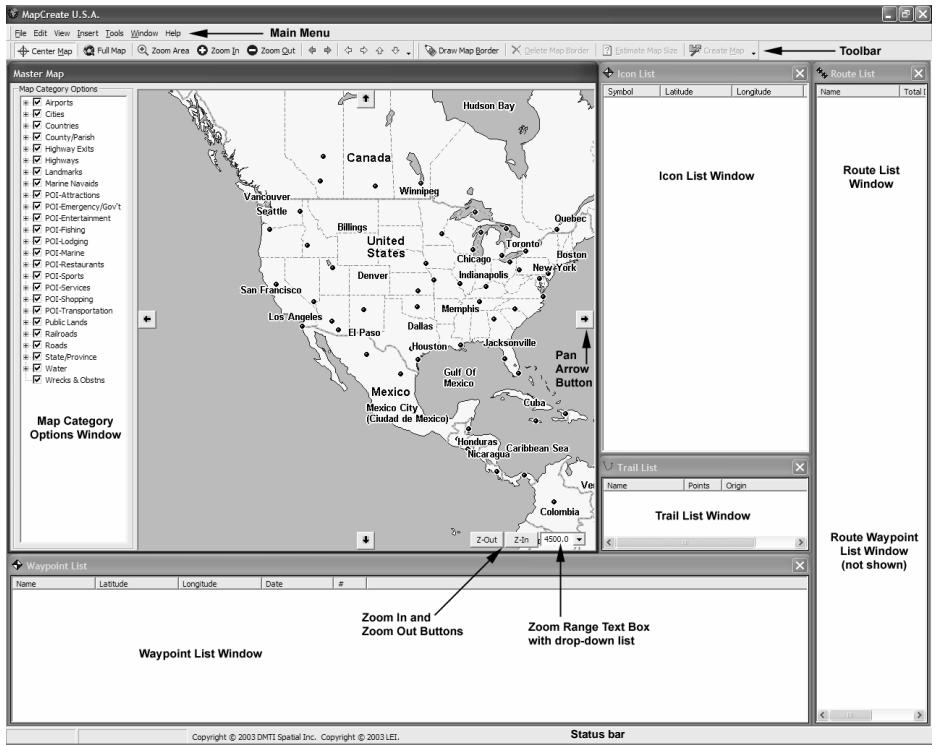Toggle the Water category visibility

pos(37,368)
